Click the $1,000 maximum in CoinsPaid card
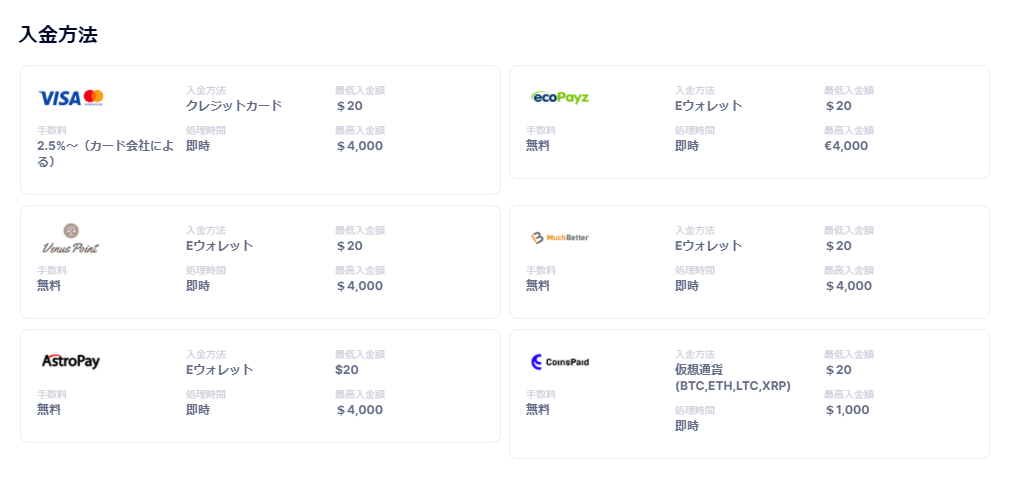Image resolution: width=1024 pixels, height=492 pixels. [848, 410]
